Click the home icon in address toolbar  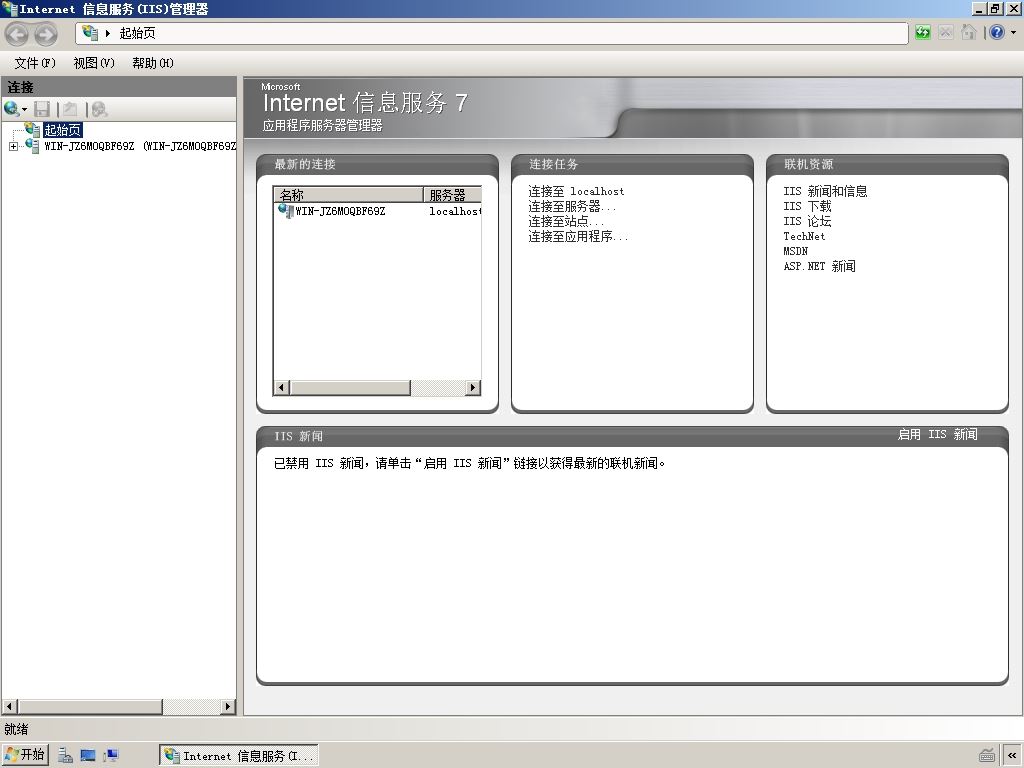pyautogui.click(x=968, y=32)
